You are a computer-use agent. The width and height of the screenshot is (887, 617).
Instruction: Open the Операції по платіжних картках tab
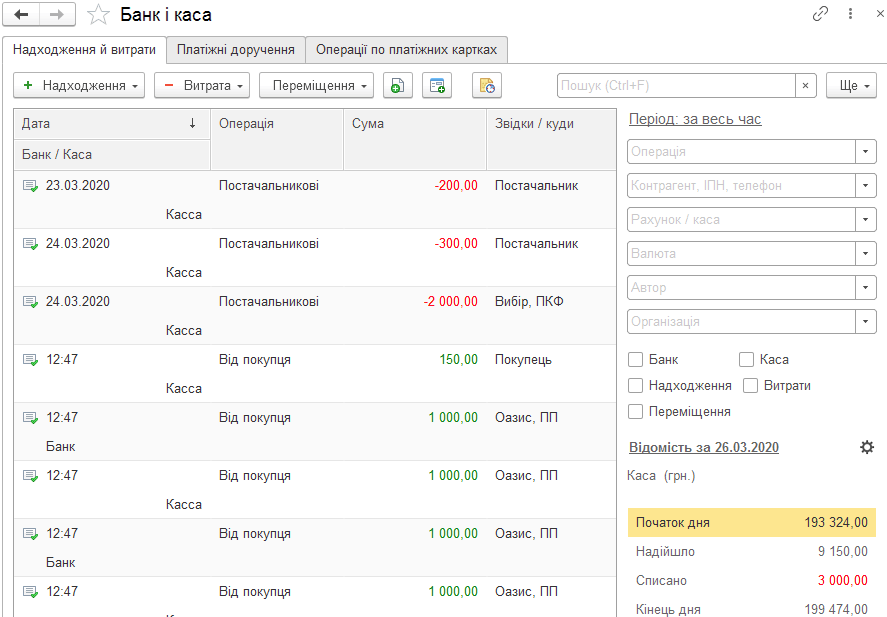[406, 50]
